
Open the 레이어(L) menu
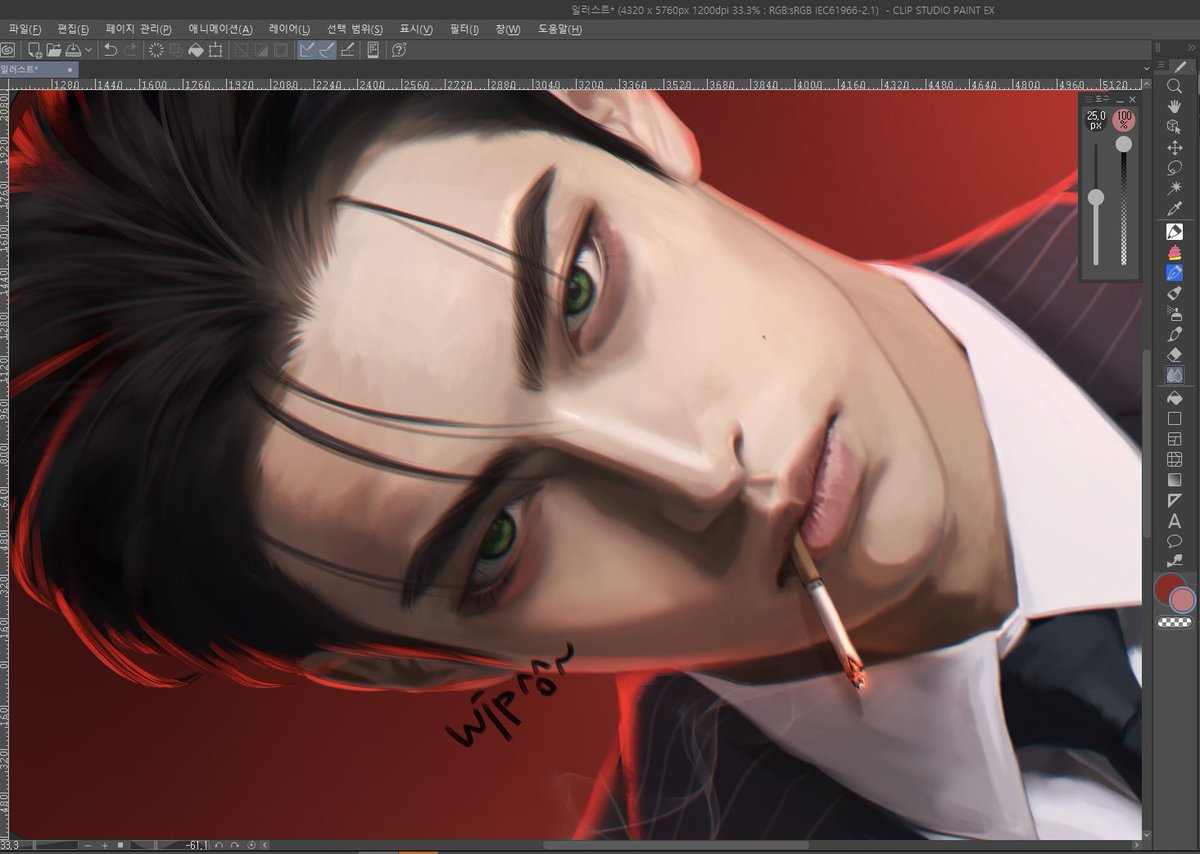tap(289, 30)
